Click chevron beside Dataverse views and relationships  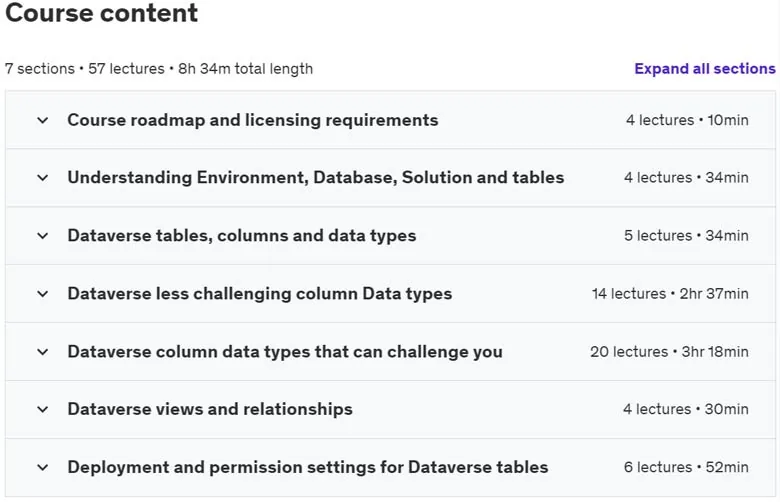[43, 409]
